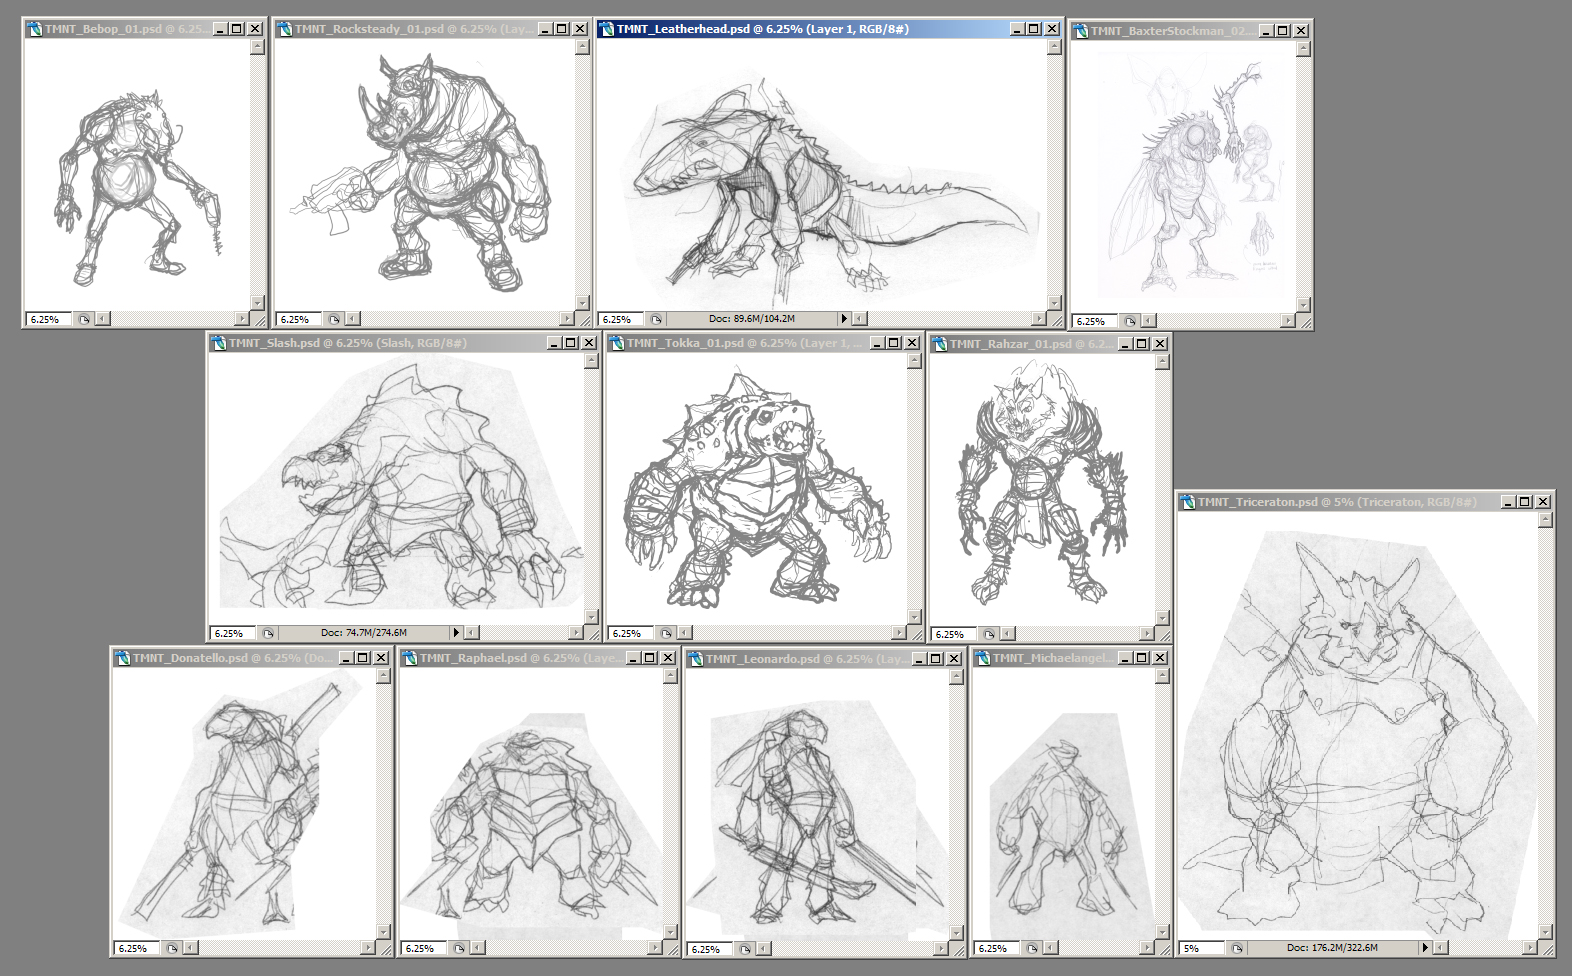Minimize the TMNT_Slash.psd window
The image size is (1572, 976).
click(x=554, y=343)
